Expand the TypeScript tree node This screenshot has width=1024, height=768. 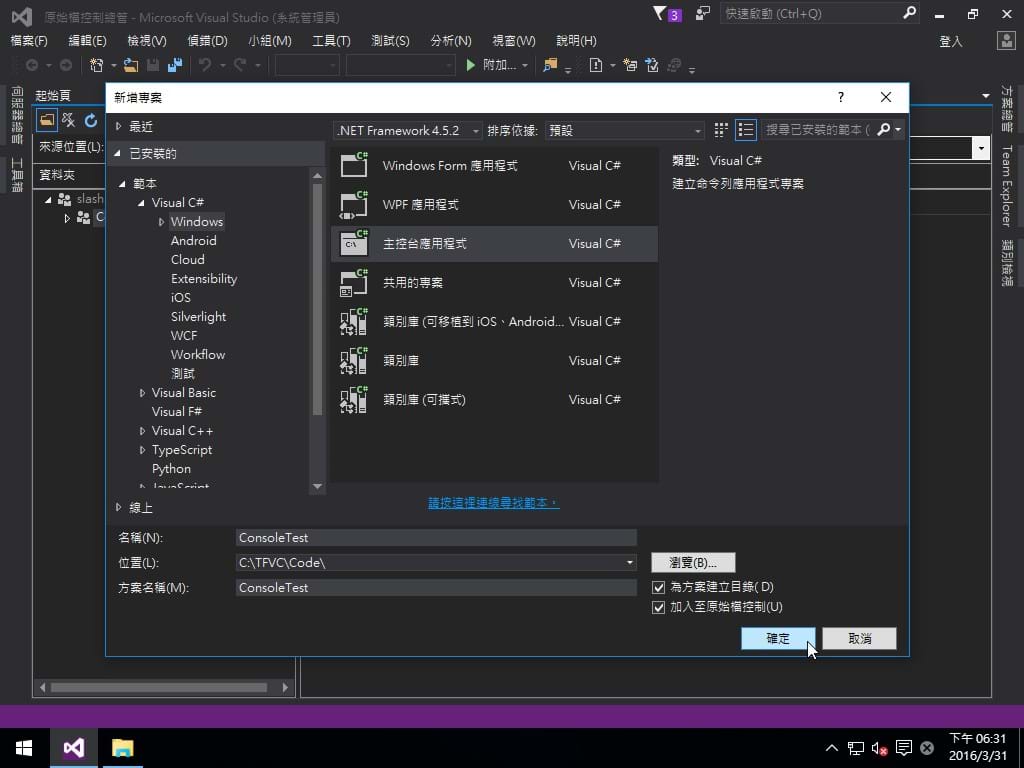[x=142, y=450]
